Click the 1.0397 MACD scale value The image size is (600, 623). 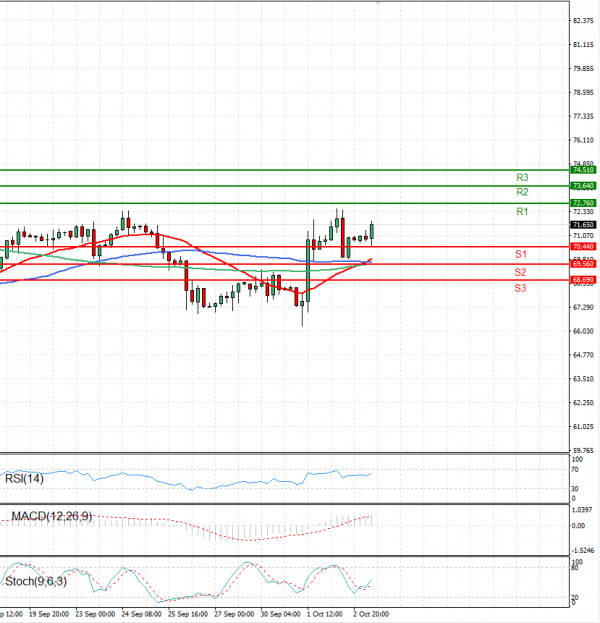click(x=582, y=510)
